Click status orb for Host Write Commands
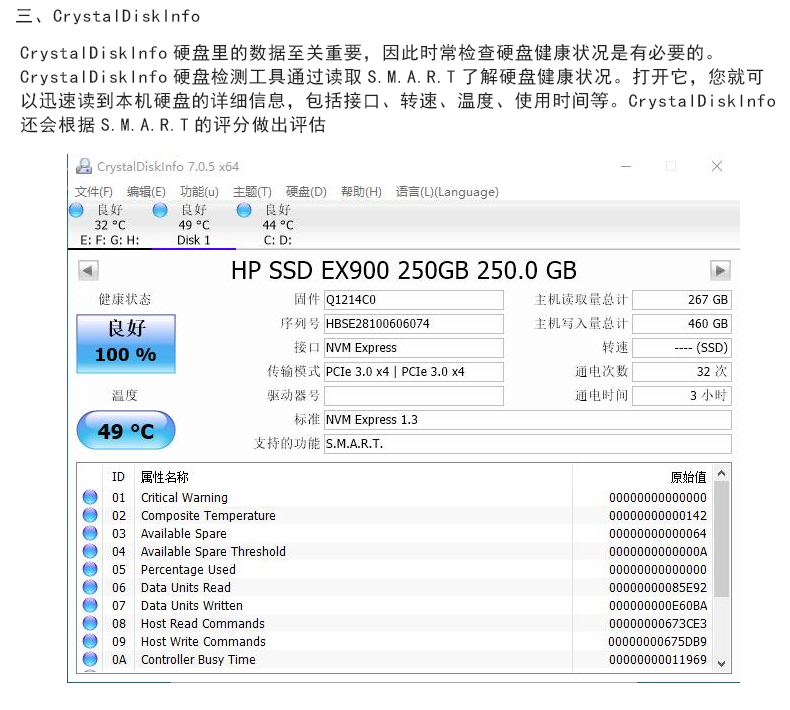Screen dimensions: 790x710 90,641
